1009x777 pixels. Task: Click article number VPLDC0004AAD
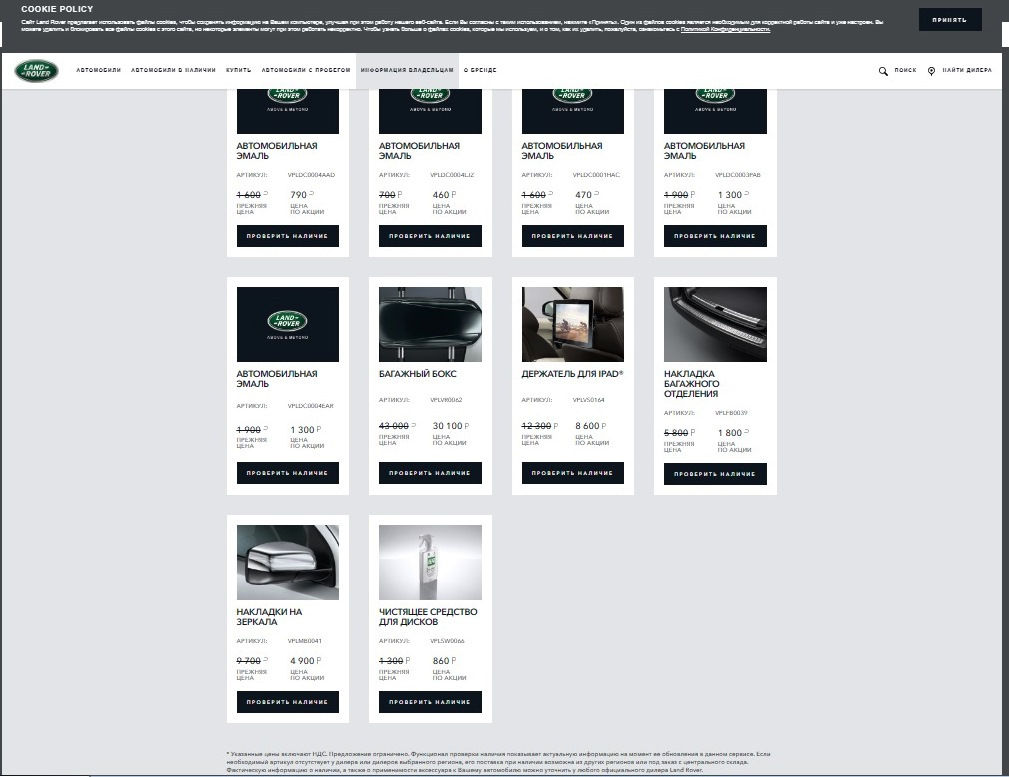(x=311, y=175)
